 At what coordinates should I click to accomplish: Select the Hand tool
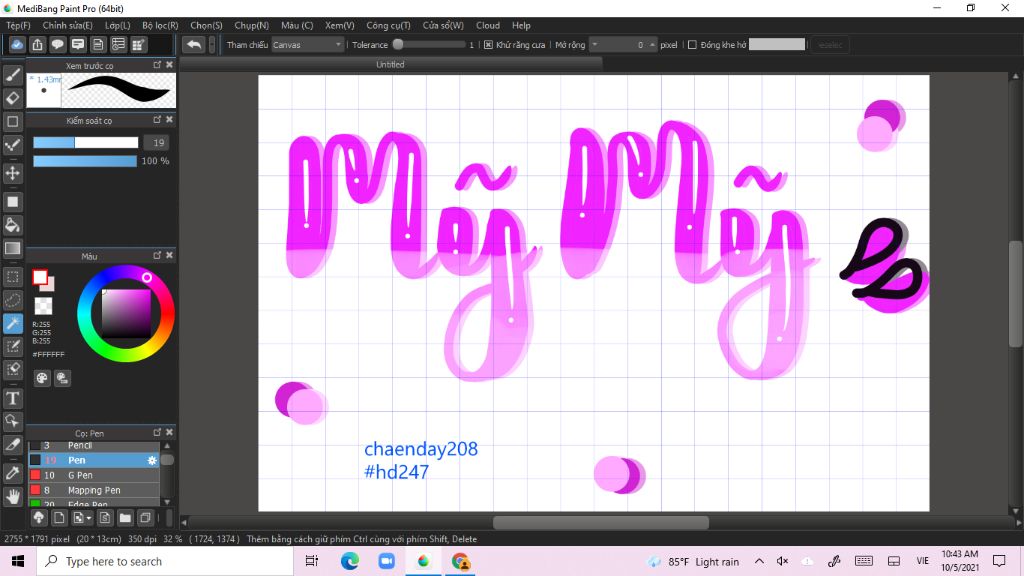pos(12,496)
